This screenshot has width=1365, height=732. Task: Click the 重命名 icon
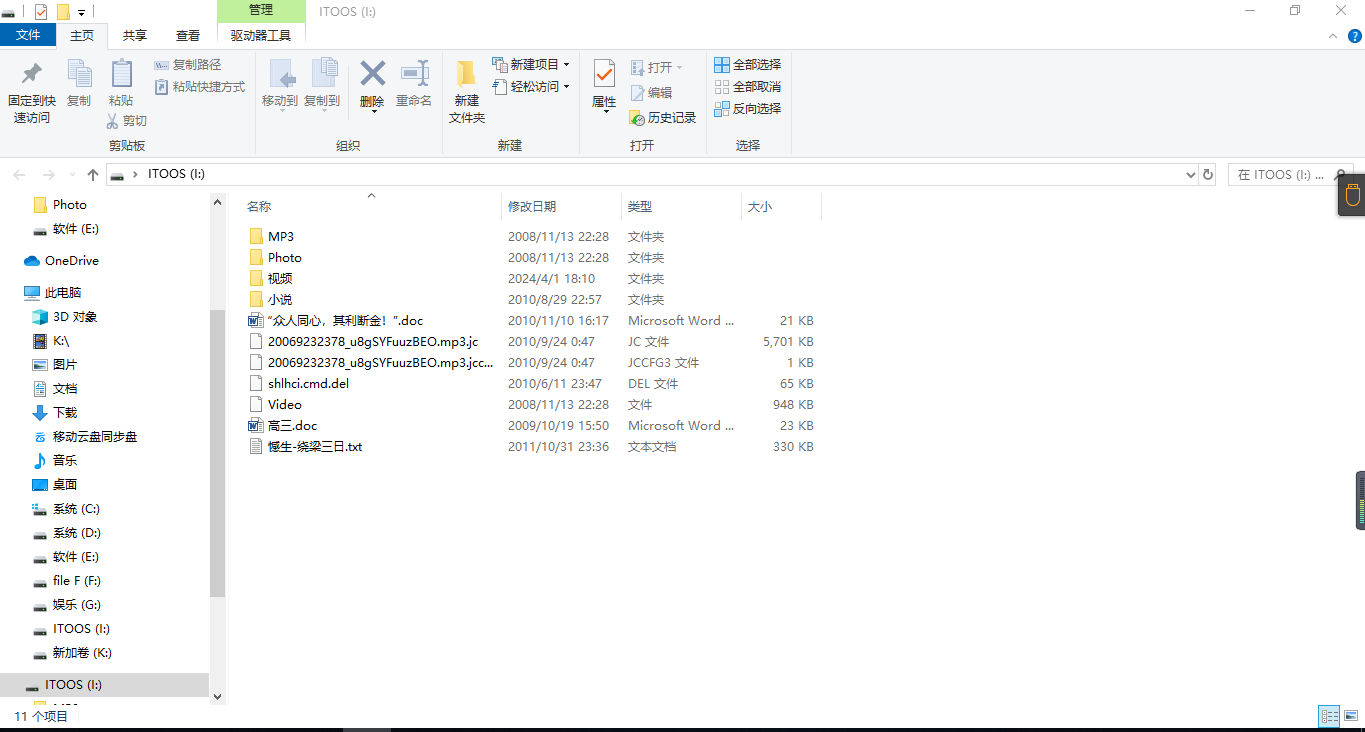(x=414, y=73)
